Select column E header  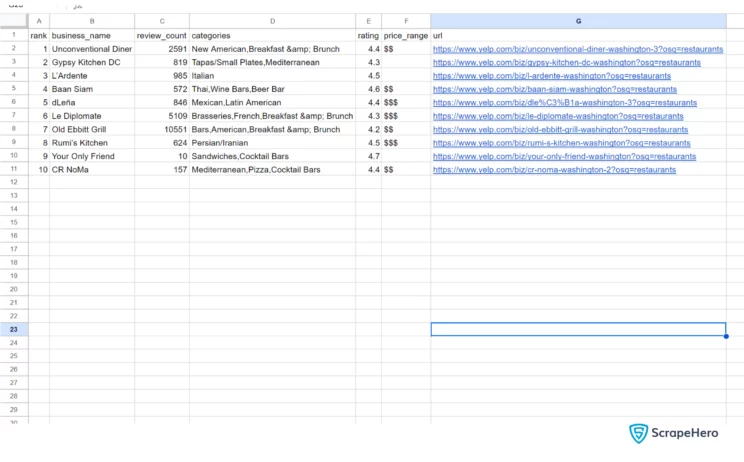coord(368,21)
